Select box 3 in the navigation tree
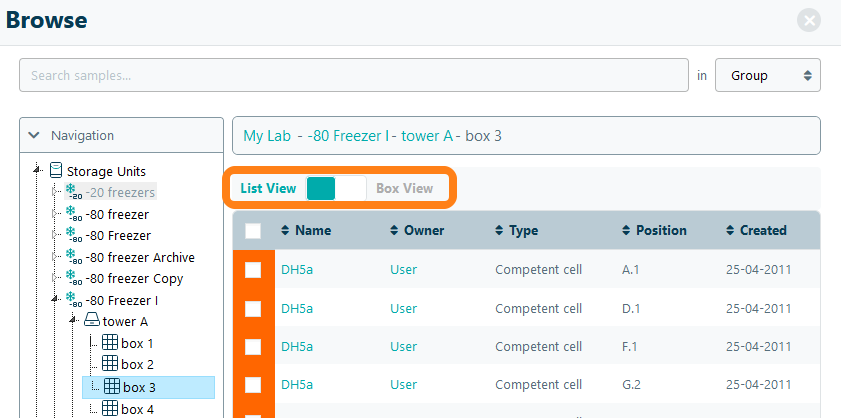 139,387
